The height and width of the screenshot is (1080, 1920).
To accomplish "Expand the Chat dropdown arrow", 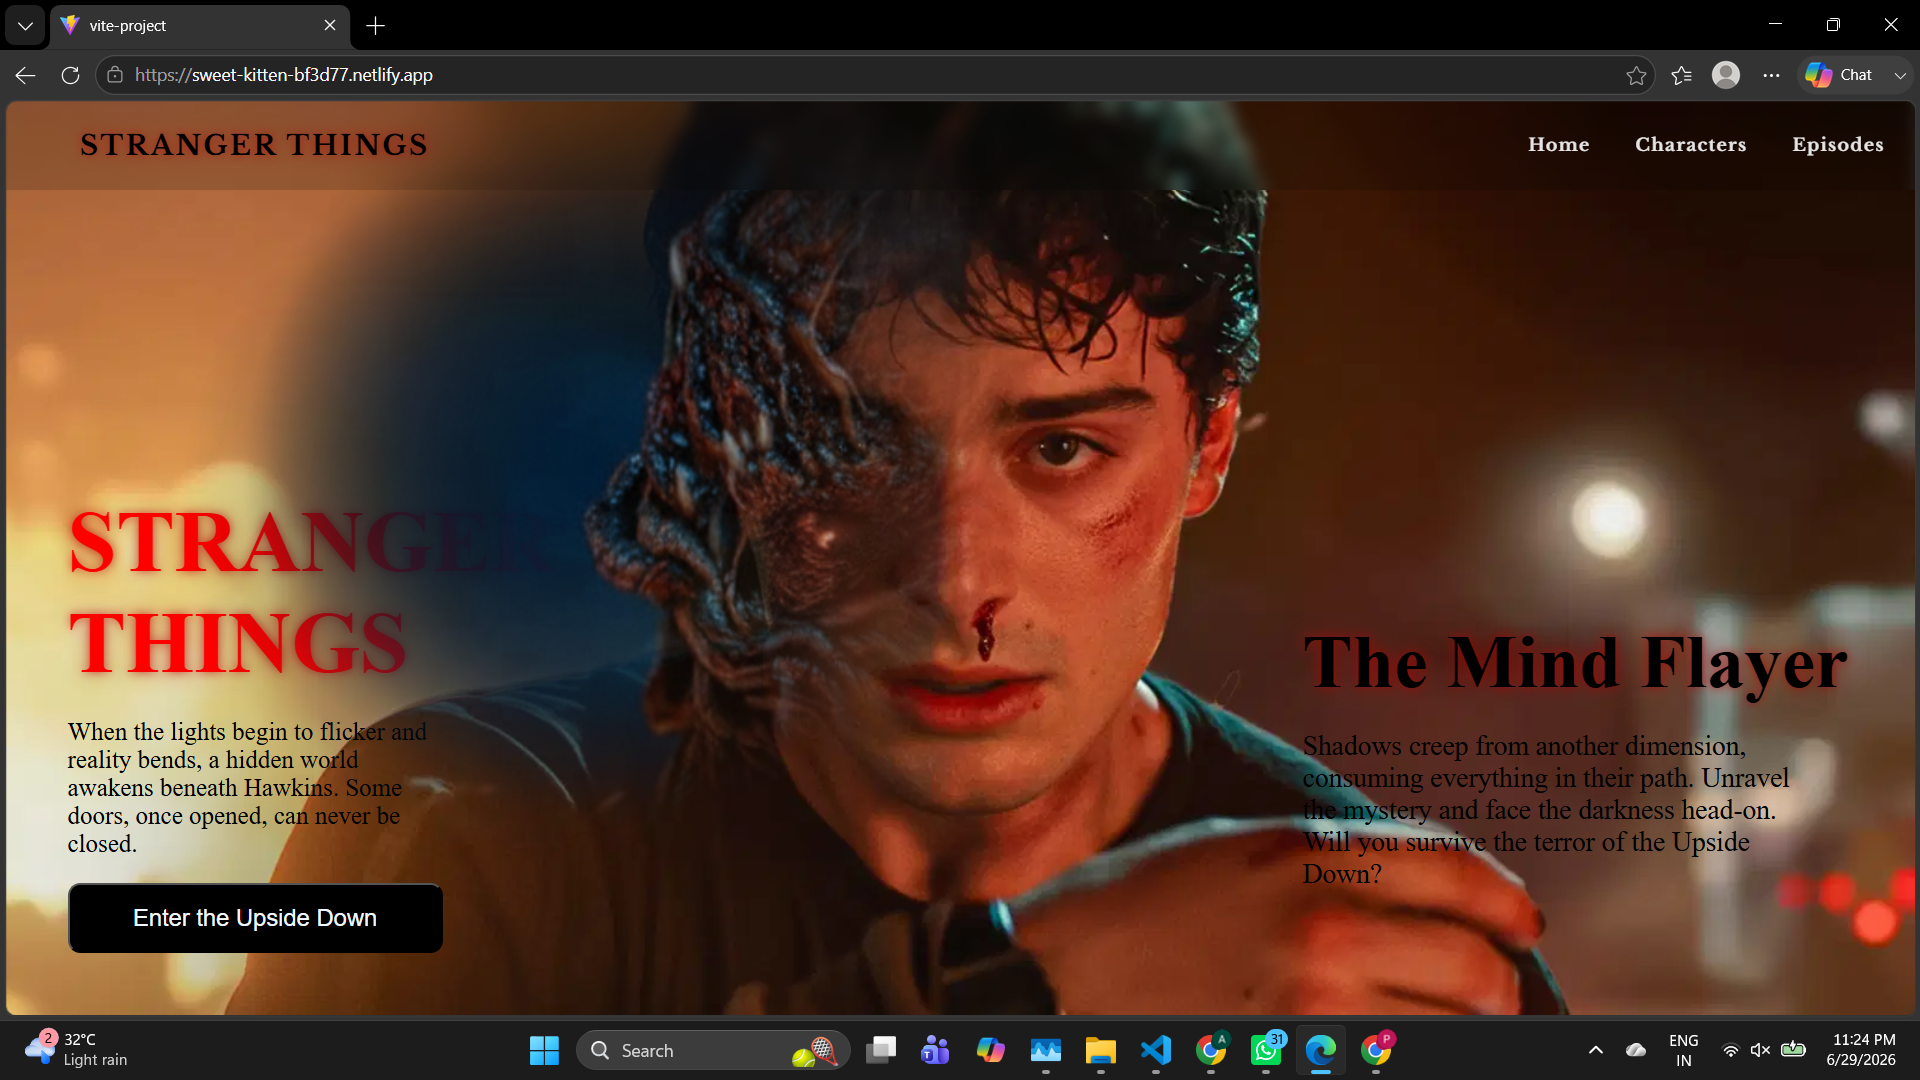I will tap(1900, 75).
